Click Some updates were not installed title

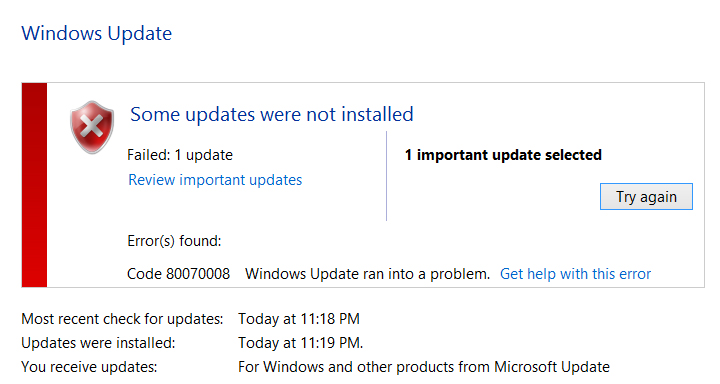[x=272, y=114]
